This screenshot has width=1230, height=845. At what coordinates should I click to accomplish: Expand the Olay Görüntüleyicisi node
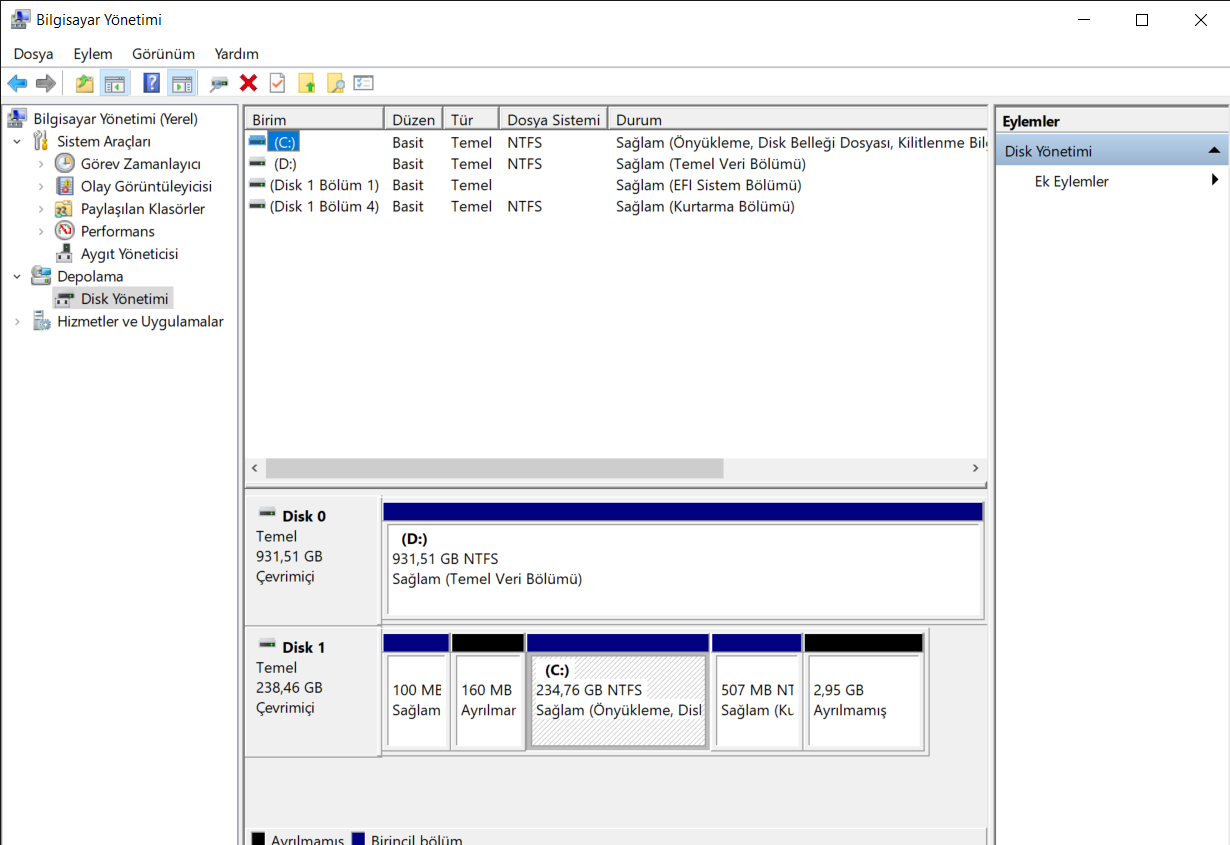(41, 186)
